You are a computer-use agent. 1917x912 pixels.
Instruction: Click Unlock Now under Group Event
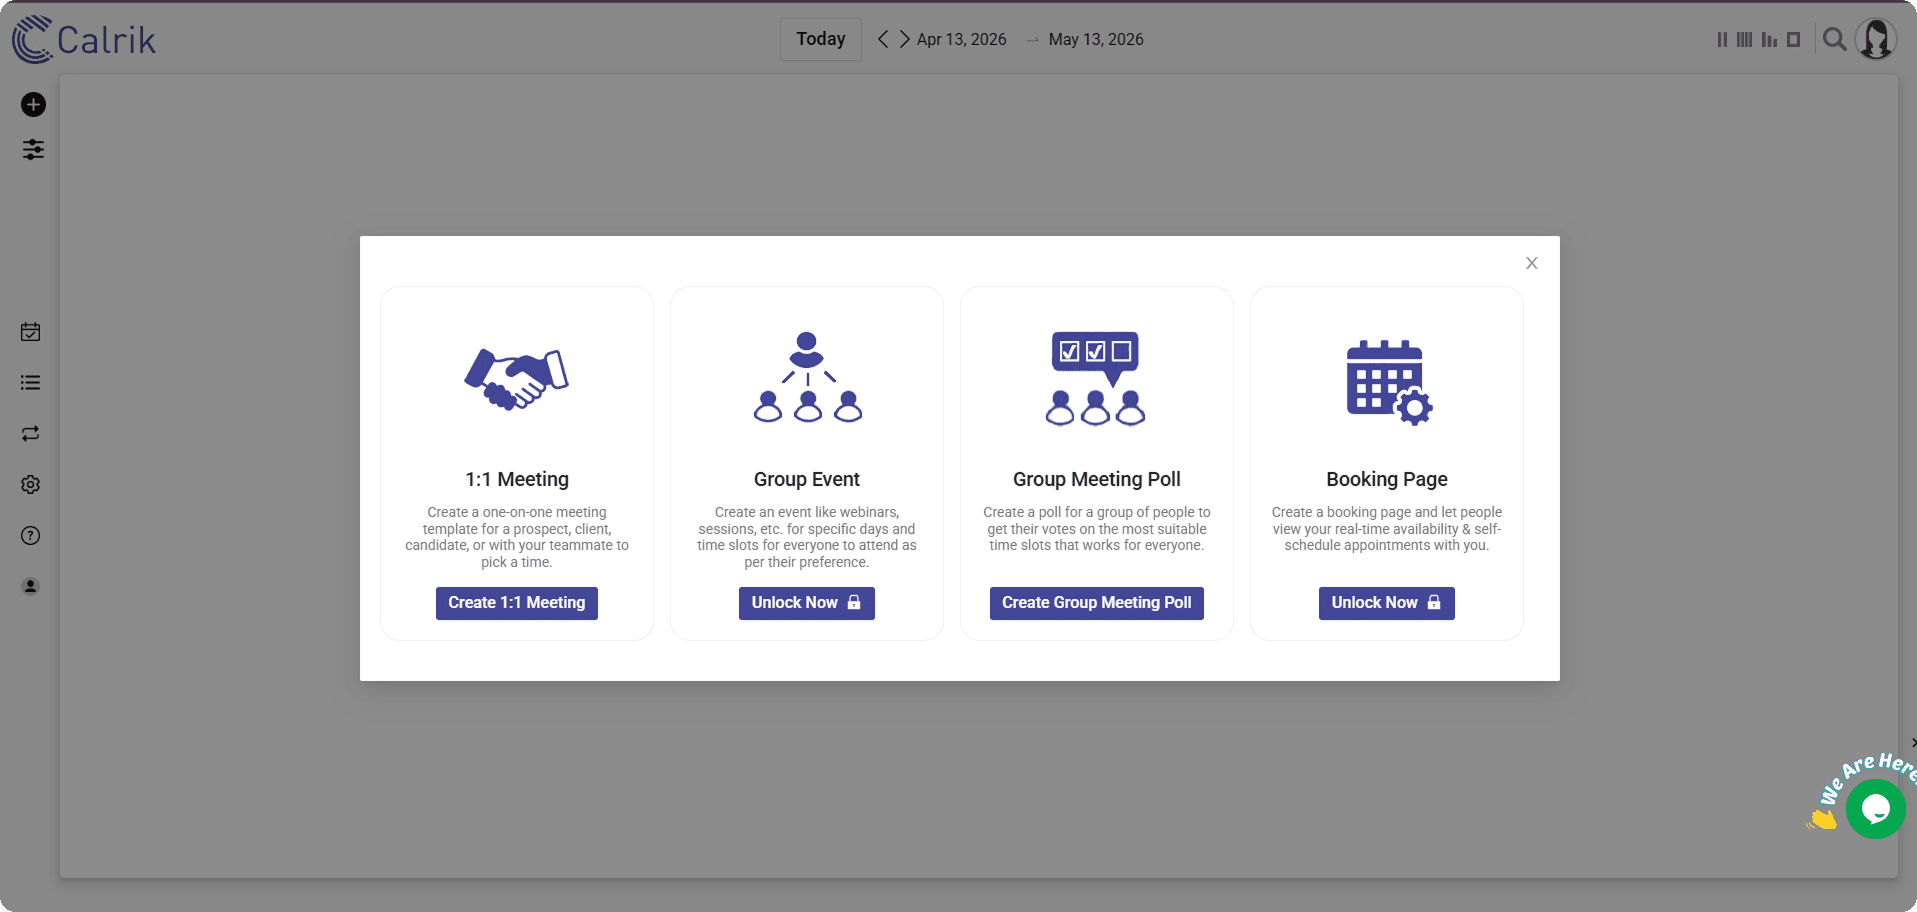pos(806,603)
